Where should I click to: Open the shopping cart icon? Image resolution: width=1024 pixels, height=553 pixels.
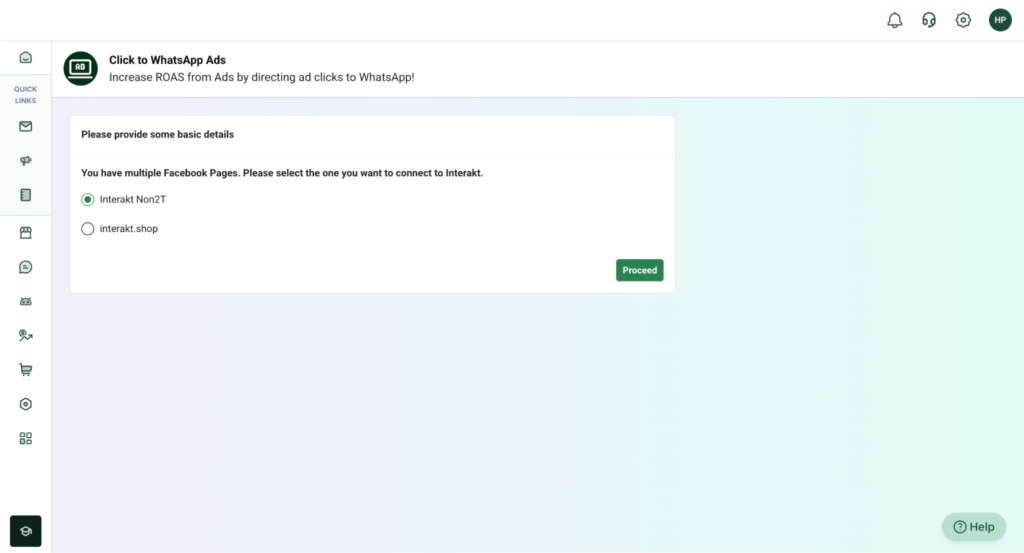pos(25,370)
